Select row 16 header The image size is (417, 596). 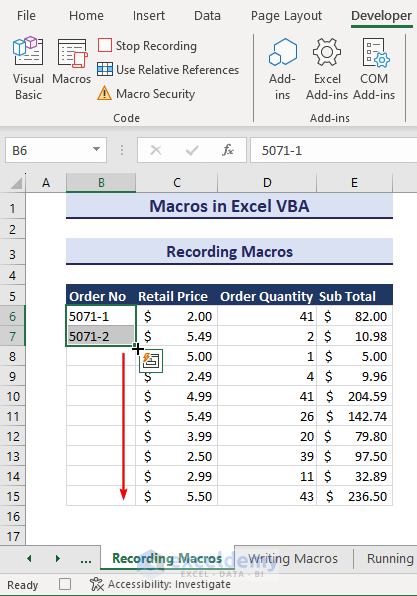13,517
